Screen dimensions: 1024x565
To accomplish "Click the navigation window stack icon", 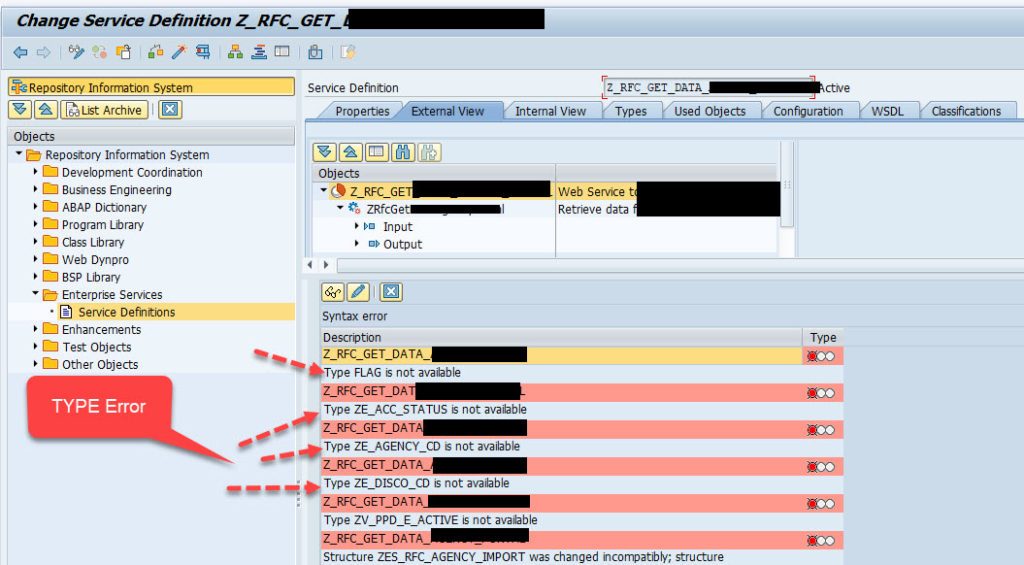I will 259,52.
